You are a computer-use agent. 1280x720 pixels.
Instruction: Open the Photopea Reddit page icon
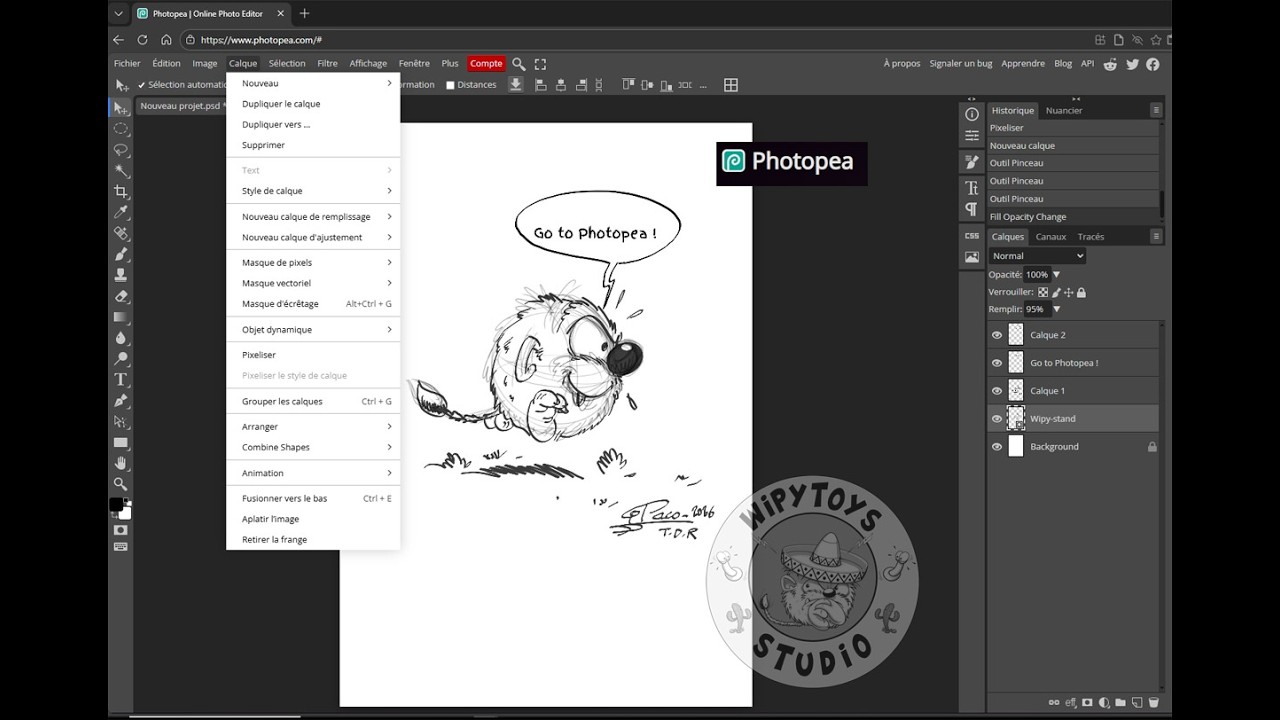click(1112, 64)
